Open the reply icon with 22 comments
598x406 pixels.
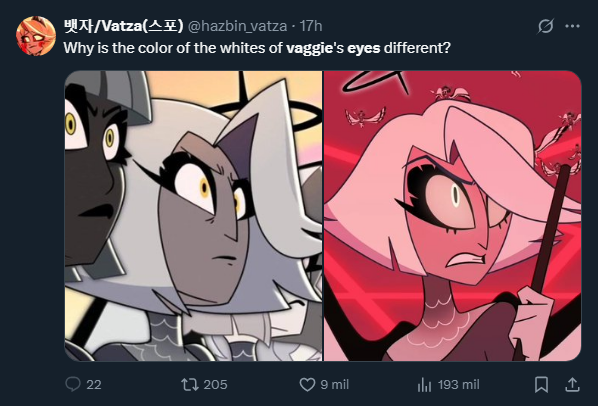(x=73, y=384)
